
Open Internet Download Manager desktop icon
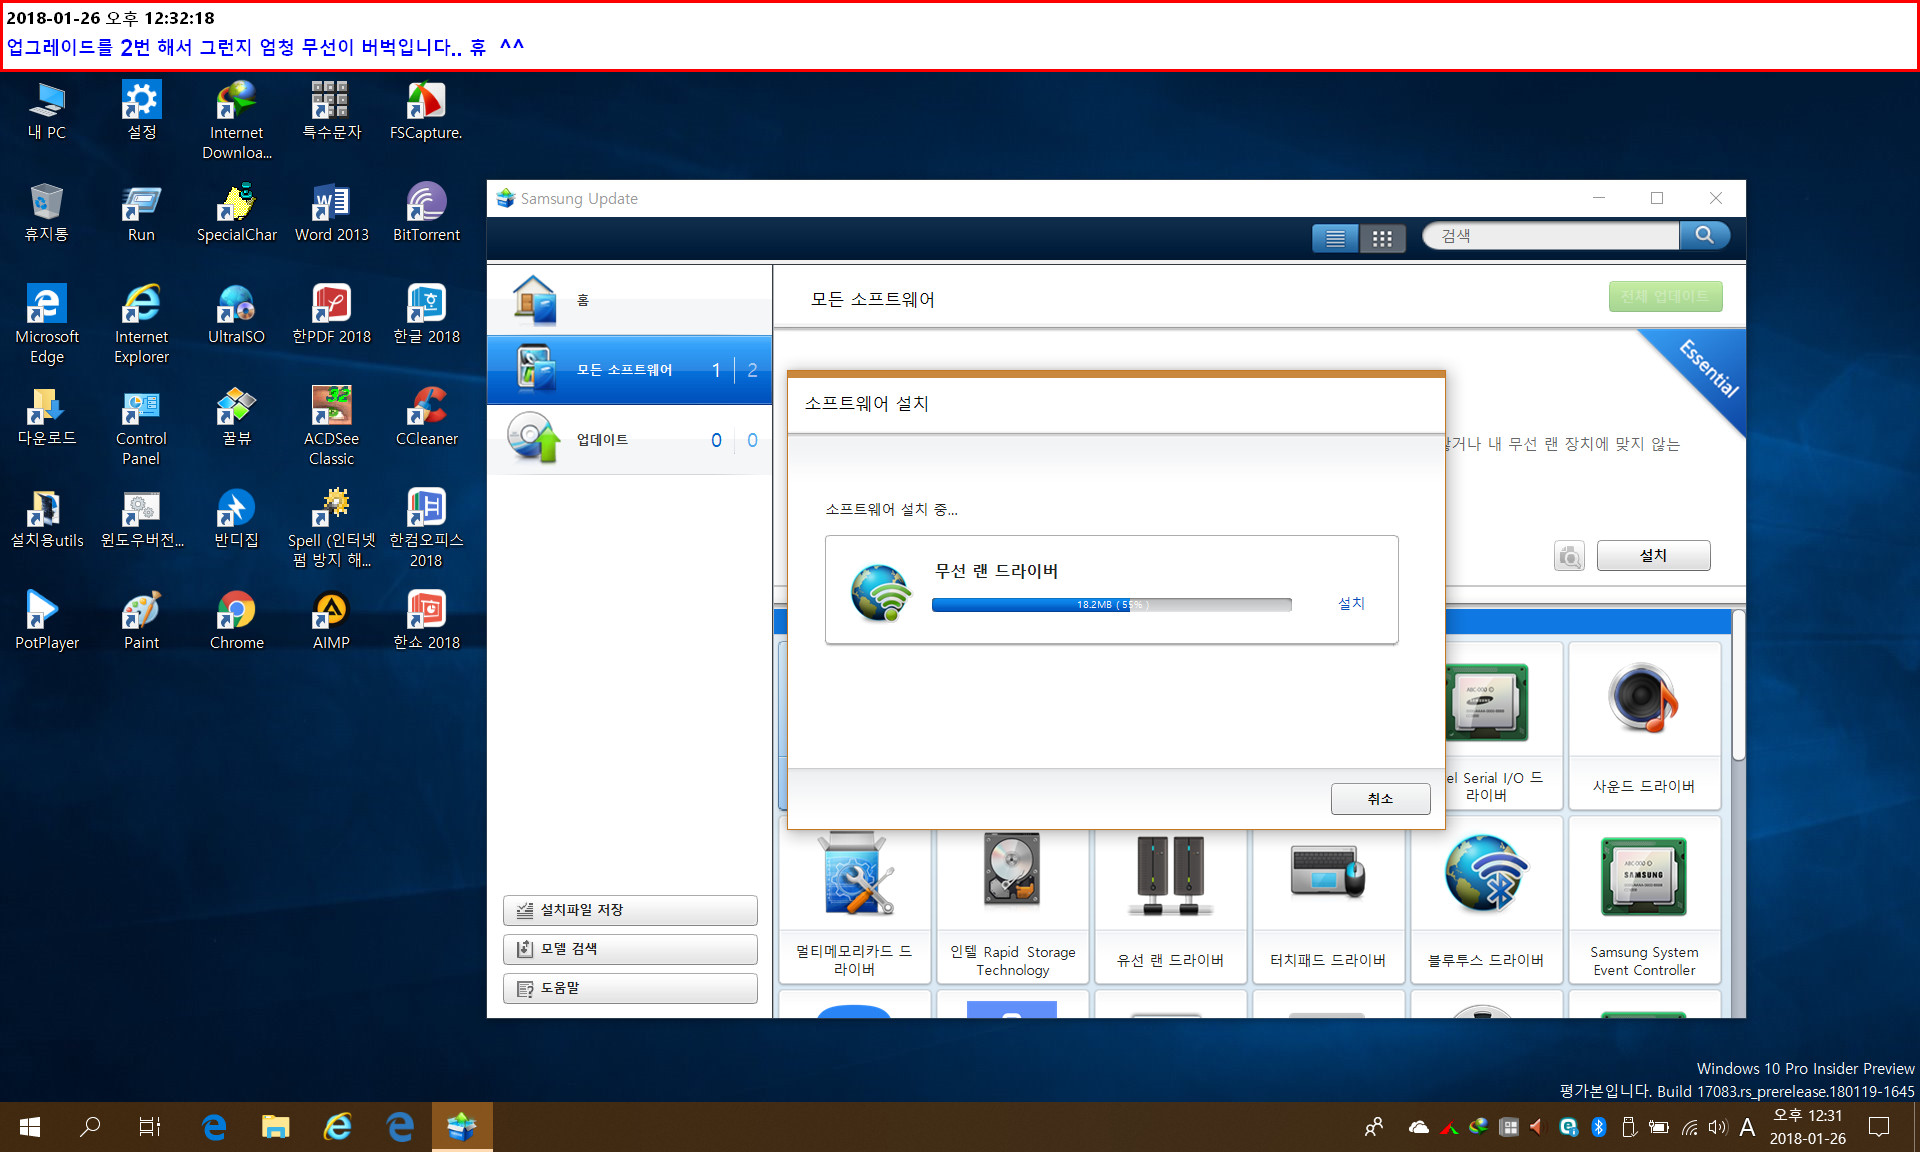(x=236, y=121)
